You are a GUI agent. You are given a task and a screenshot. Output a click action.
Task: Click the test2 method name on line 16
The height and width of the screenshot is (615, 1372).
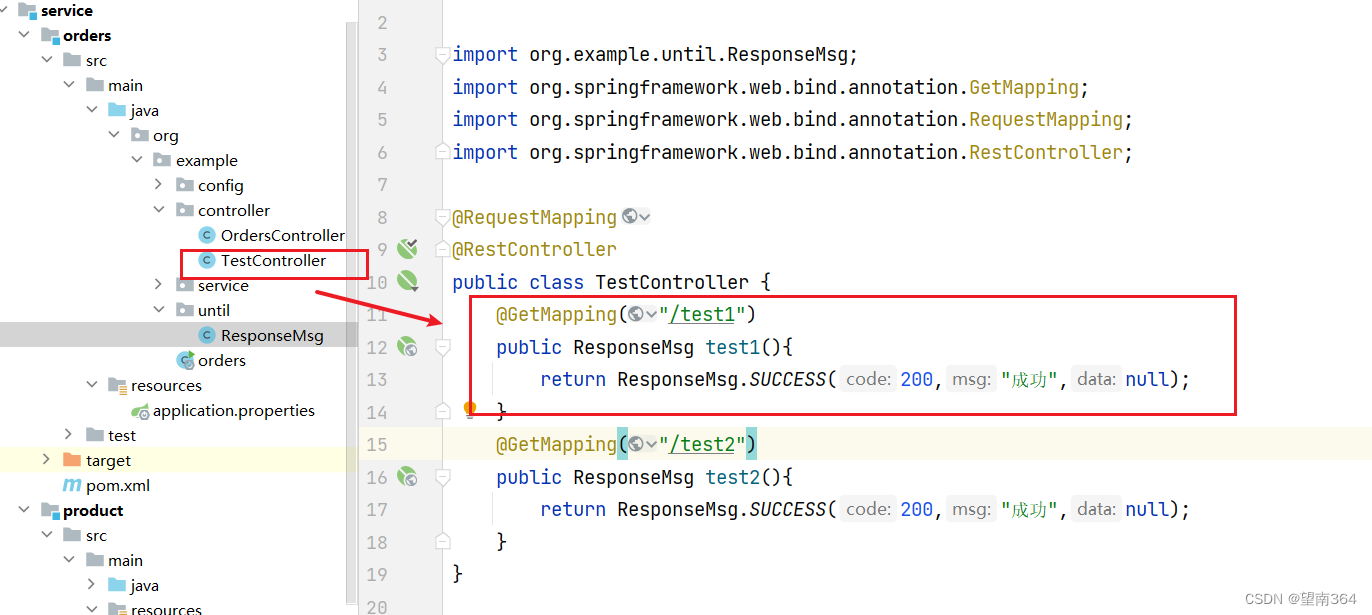733,477
